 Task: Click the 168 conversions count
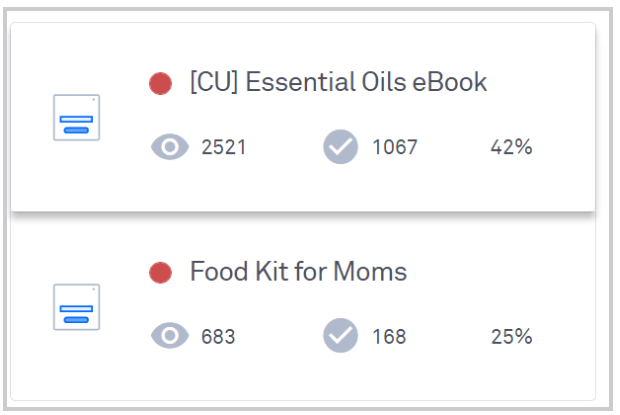point(389,336)
